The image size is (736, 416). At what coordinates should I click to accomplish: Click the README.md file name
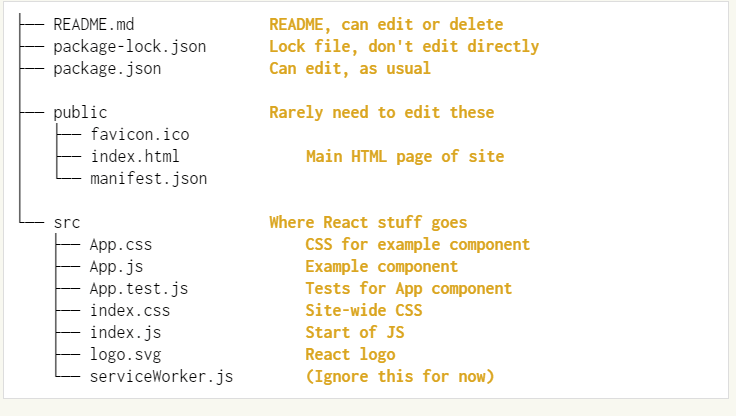93,24
